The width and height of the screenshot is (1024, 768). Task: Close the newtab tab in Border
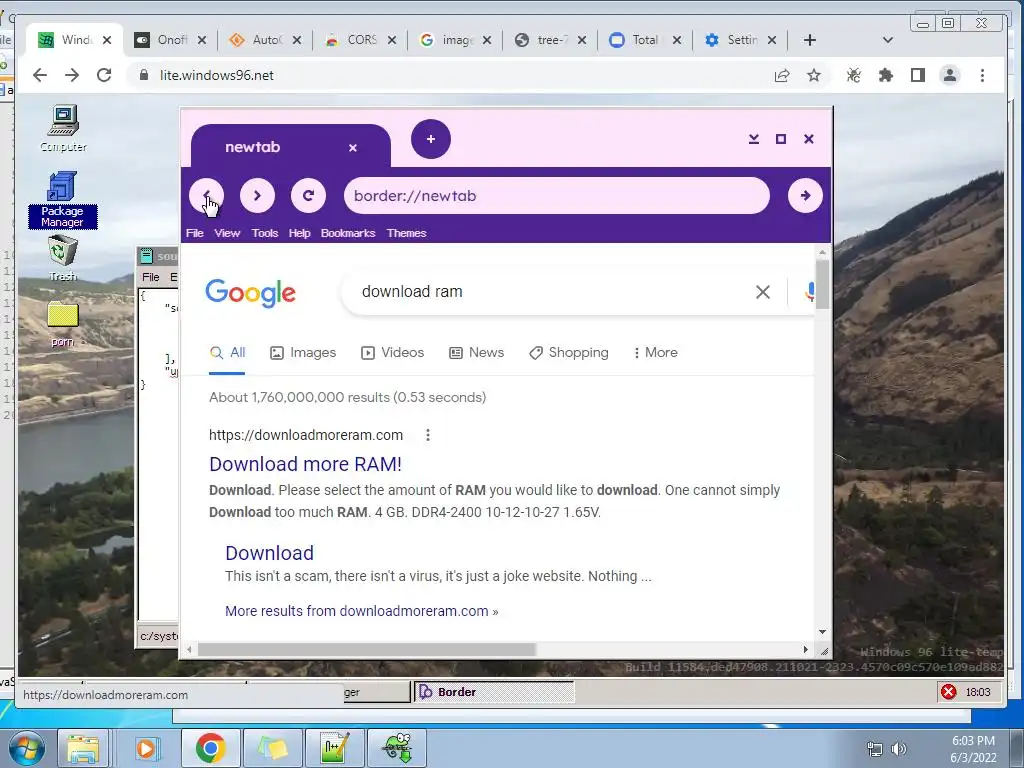pos(353,148)
